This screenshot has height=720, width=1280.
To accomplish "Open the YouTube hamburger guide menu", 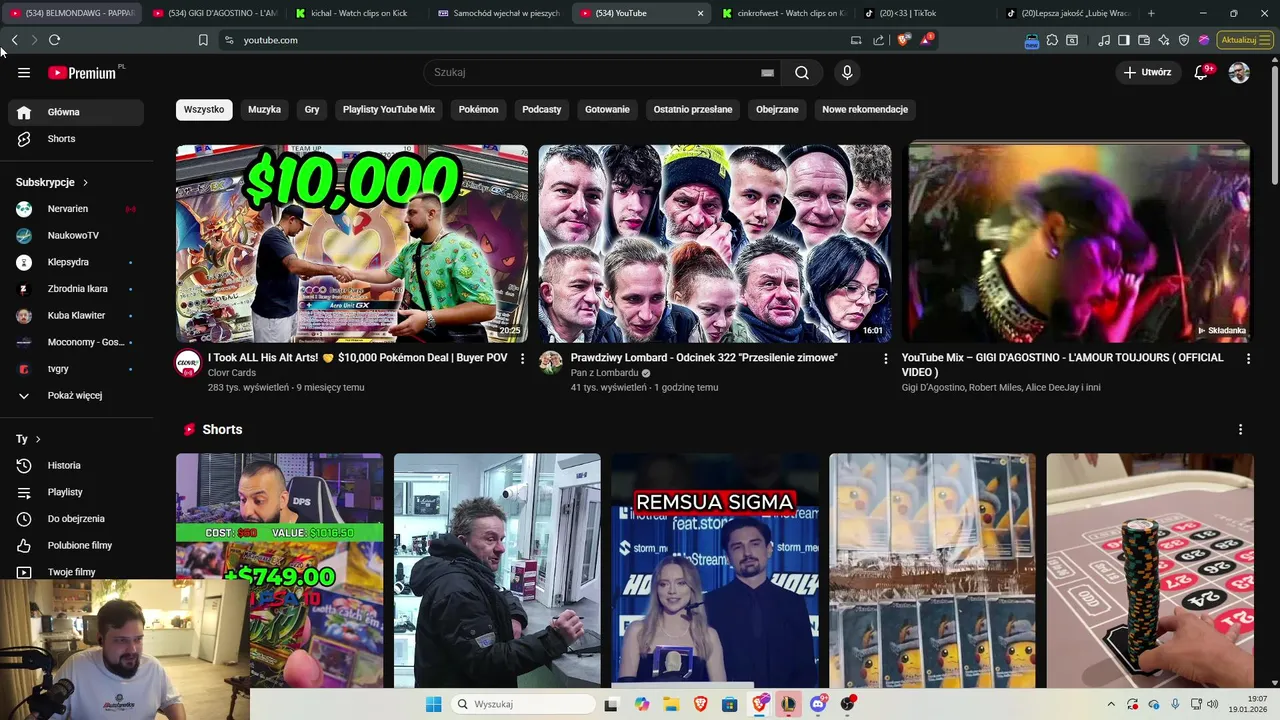I will pyautogui.click(x=24, y=73).
